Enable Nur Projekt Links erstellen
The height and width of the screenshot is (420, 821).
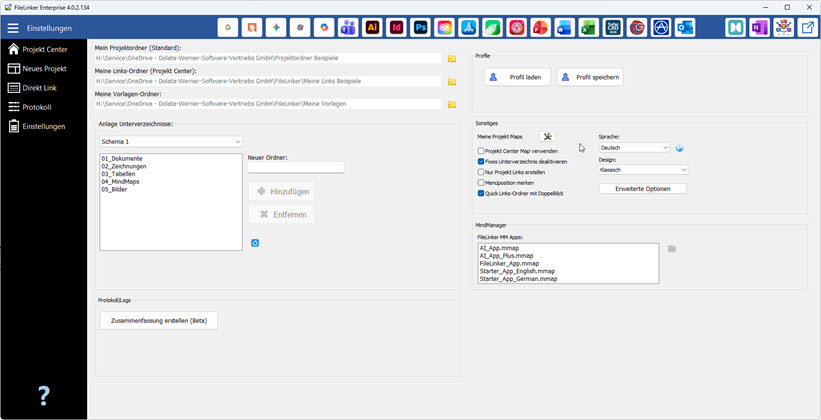click(481, 172)
